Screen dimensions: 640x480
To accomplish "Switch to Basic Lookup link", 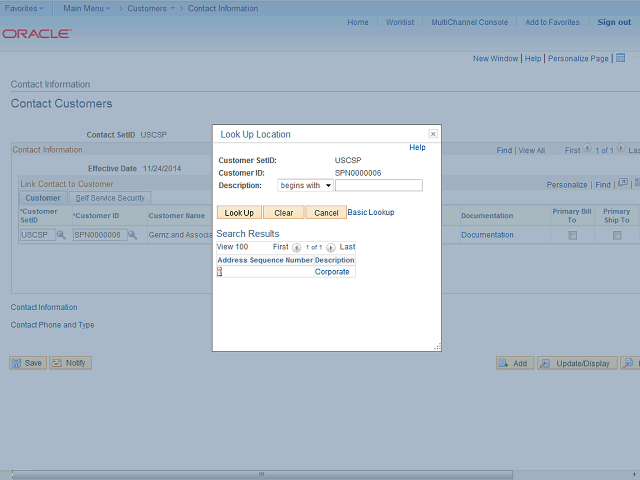I will click(x=371, y=212).
